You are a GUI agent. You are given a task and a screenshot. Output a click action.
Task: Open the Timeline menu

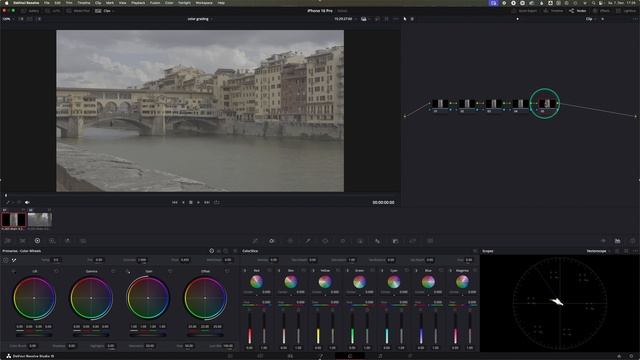(84, 3)
